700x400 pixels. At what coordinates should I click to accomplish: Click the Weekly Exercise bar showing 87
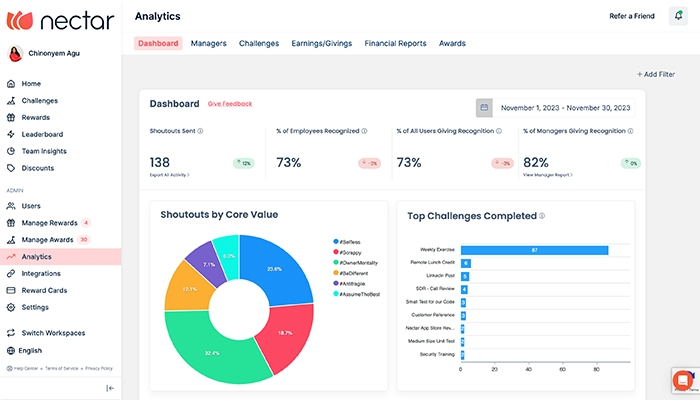point(534,250)
